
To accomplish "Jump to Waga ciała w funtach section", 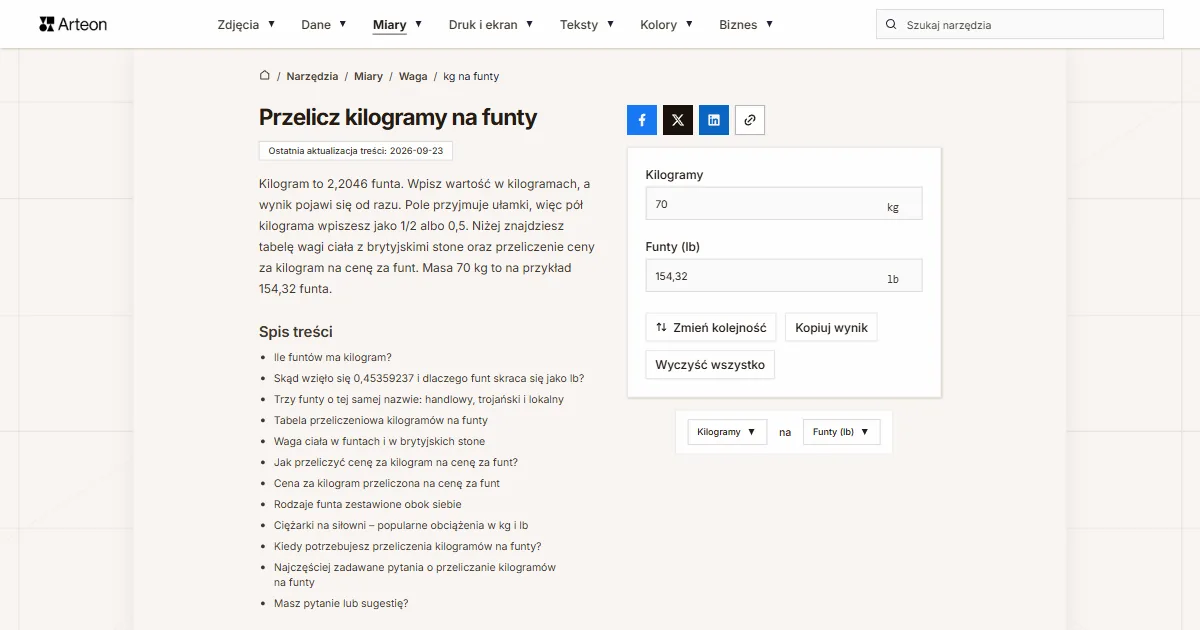I will (379, 441).
